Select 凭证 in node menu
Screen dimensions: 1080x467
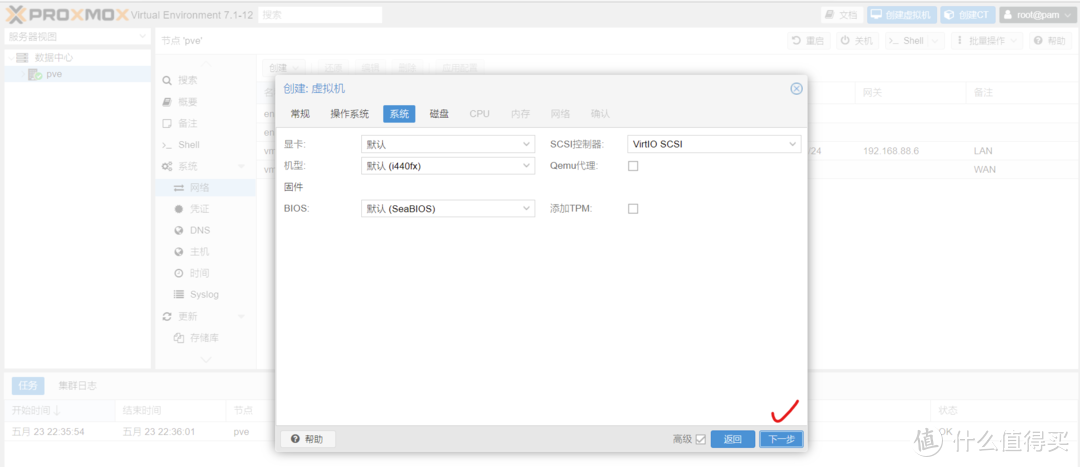(x=205, y=209)
